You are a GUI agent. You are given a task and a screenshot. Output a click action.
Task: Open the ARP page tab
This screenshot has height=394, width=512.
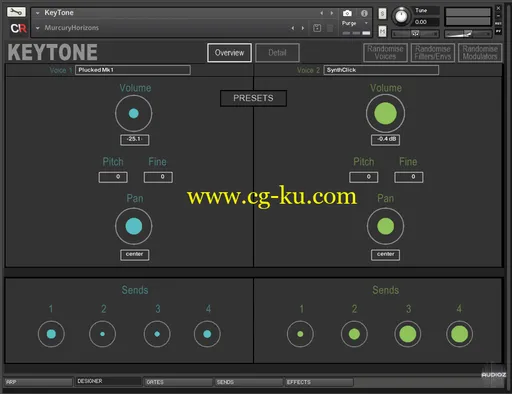point(38,382)
